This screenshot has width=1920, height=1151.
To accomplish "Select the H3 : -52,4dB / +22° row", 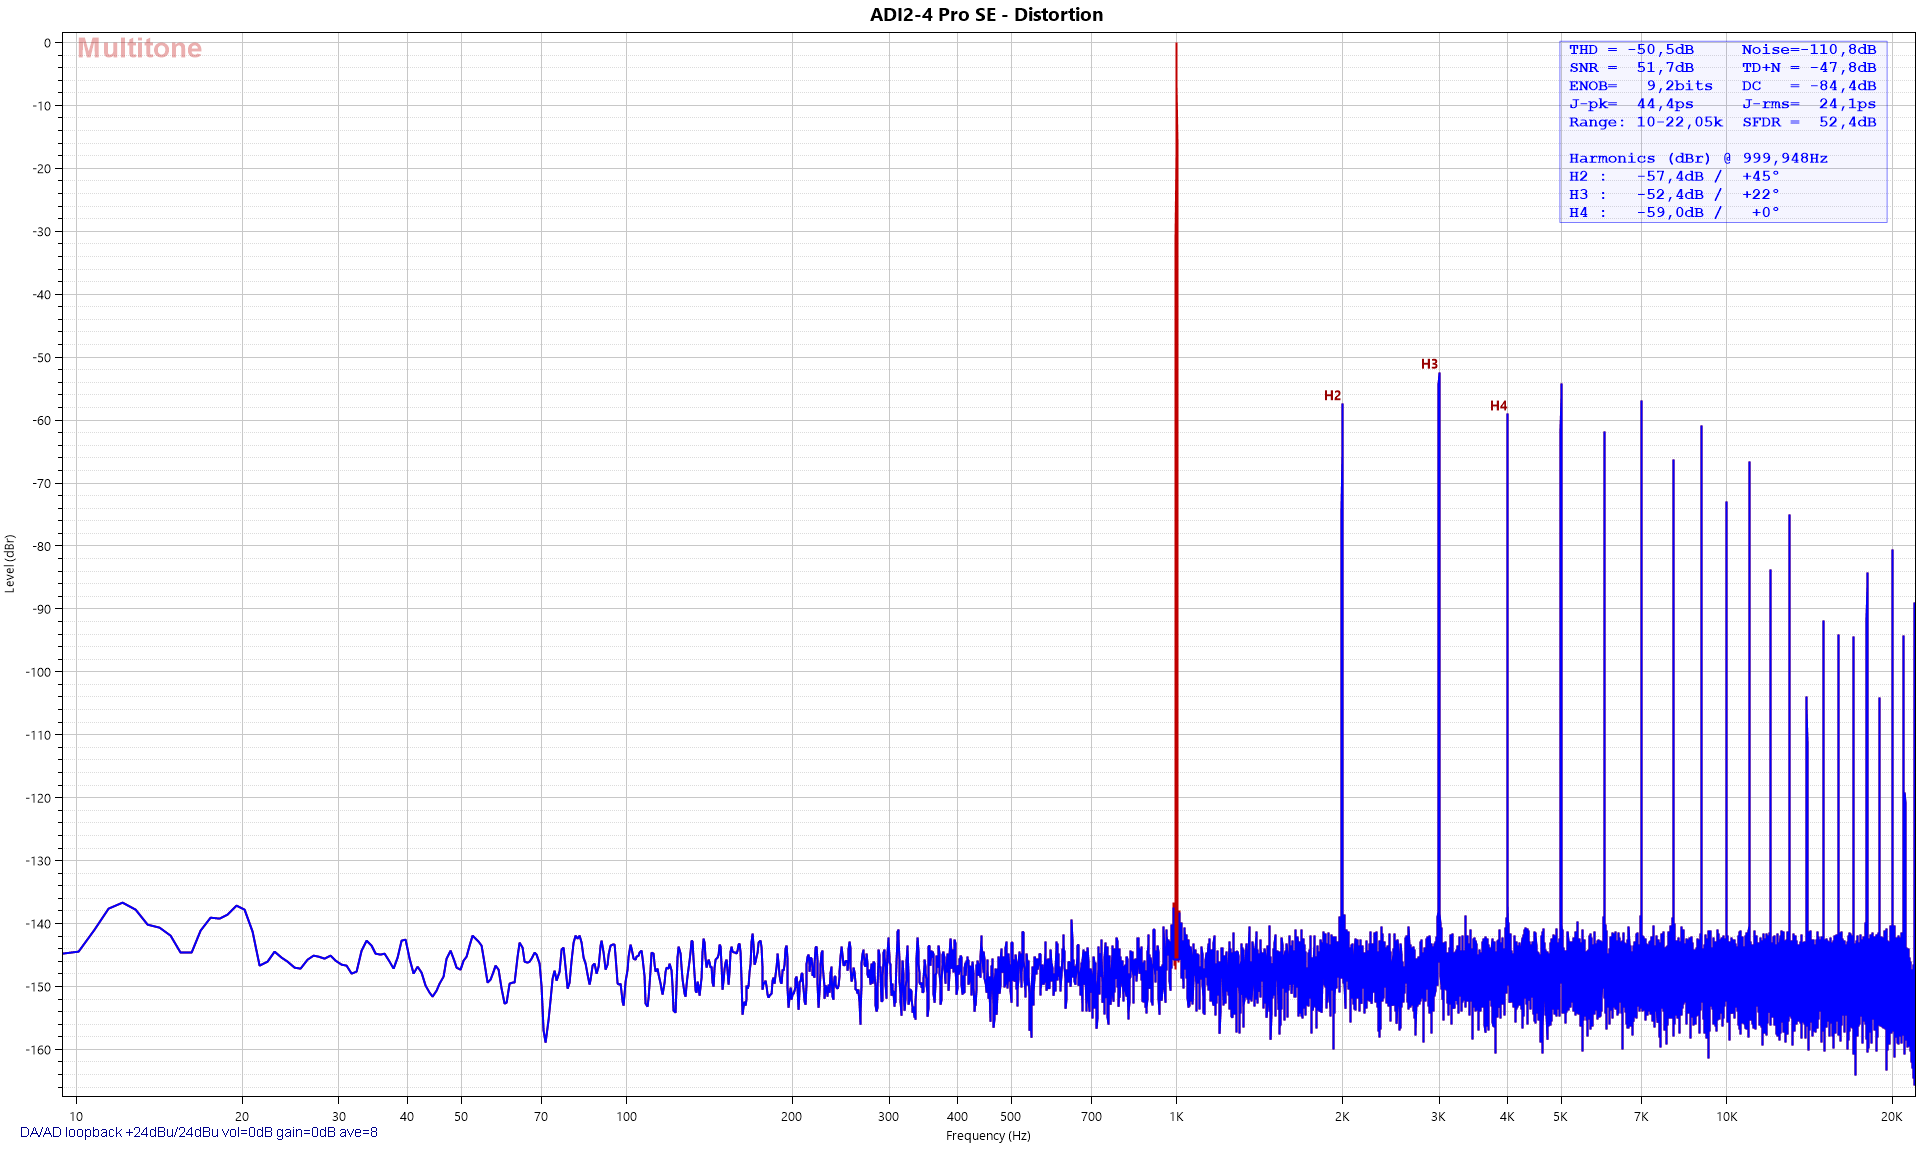I will coord(1674,194).
